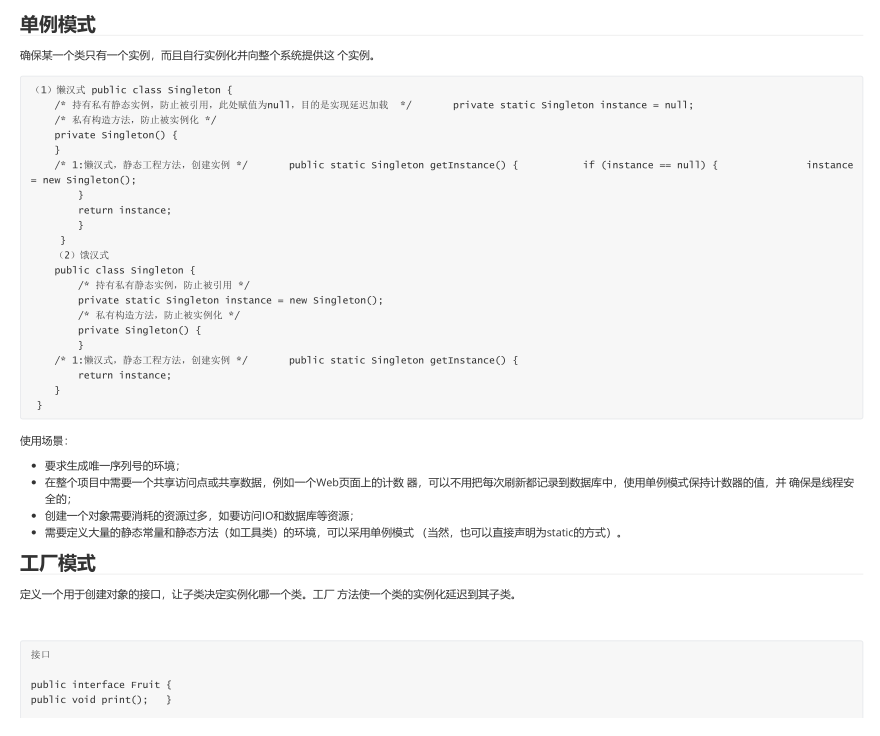880x736 pixels.
Task: Click bullet 要求生成唯一序列号的环境
Action: pyautogui.click(x=112, y=466)
